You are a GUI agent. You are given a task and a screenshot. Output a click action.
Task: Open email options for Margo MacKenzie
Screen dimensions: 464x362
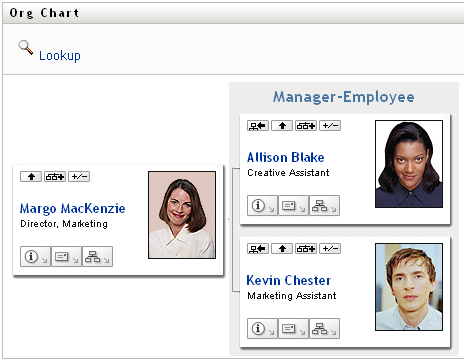tap(66, 257)
